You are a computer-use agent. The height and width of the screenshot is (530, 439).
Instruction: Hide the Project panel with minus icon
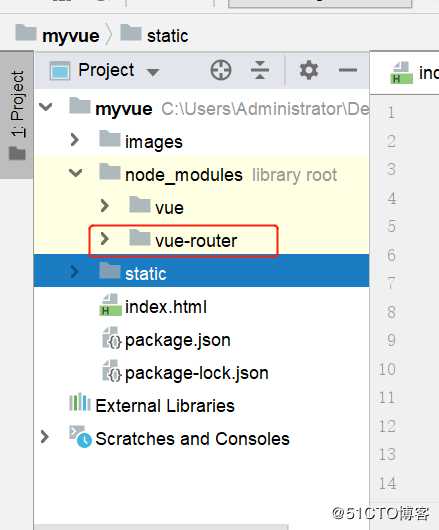348,70
